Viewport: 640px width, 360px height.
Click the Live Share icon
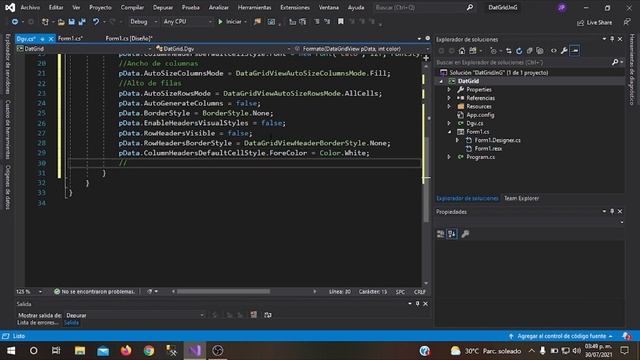click(x=595, y=22)
